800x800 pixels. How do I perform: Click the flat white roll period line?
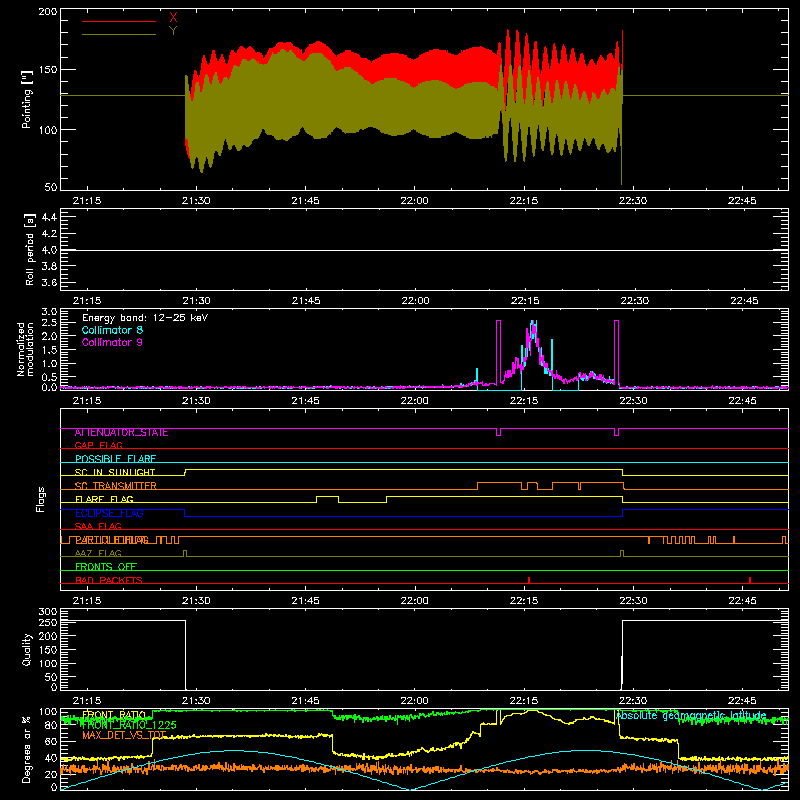pos(424,250)
